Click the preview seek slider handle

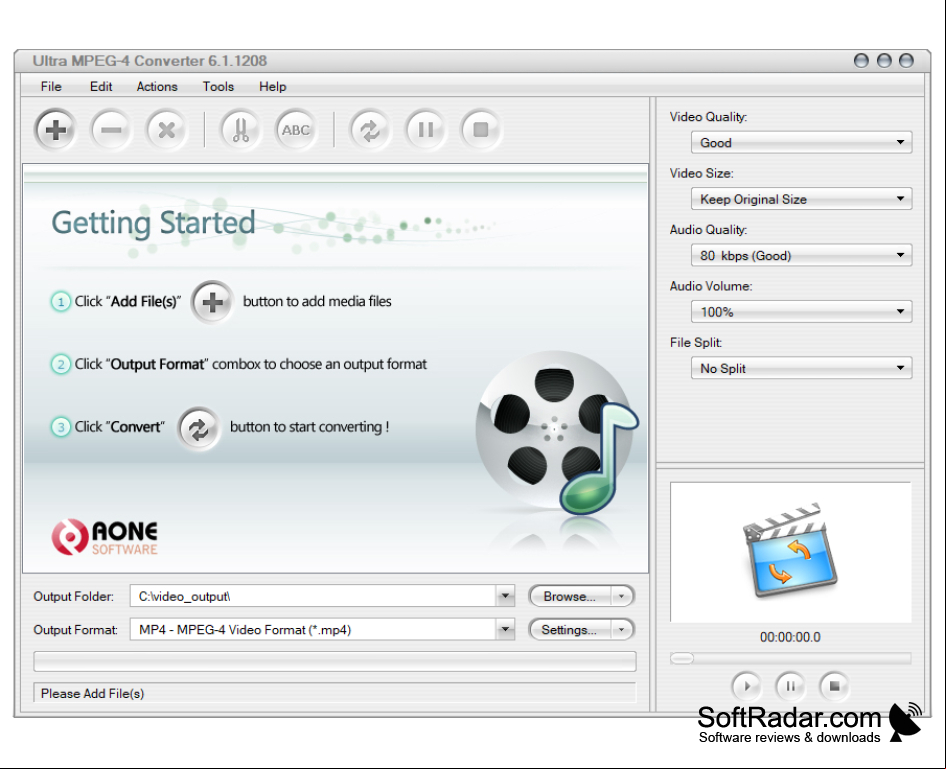pyautogui.click(x=682, y=658)
